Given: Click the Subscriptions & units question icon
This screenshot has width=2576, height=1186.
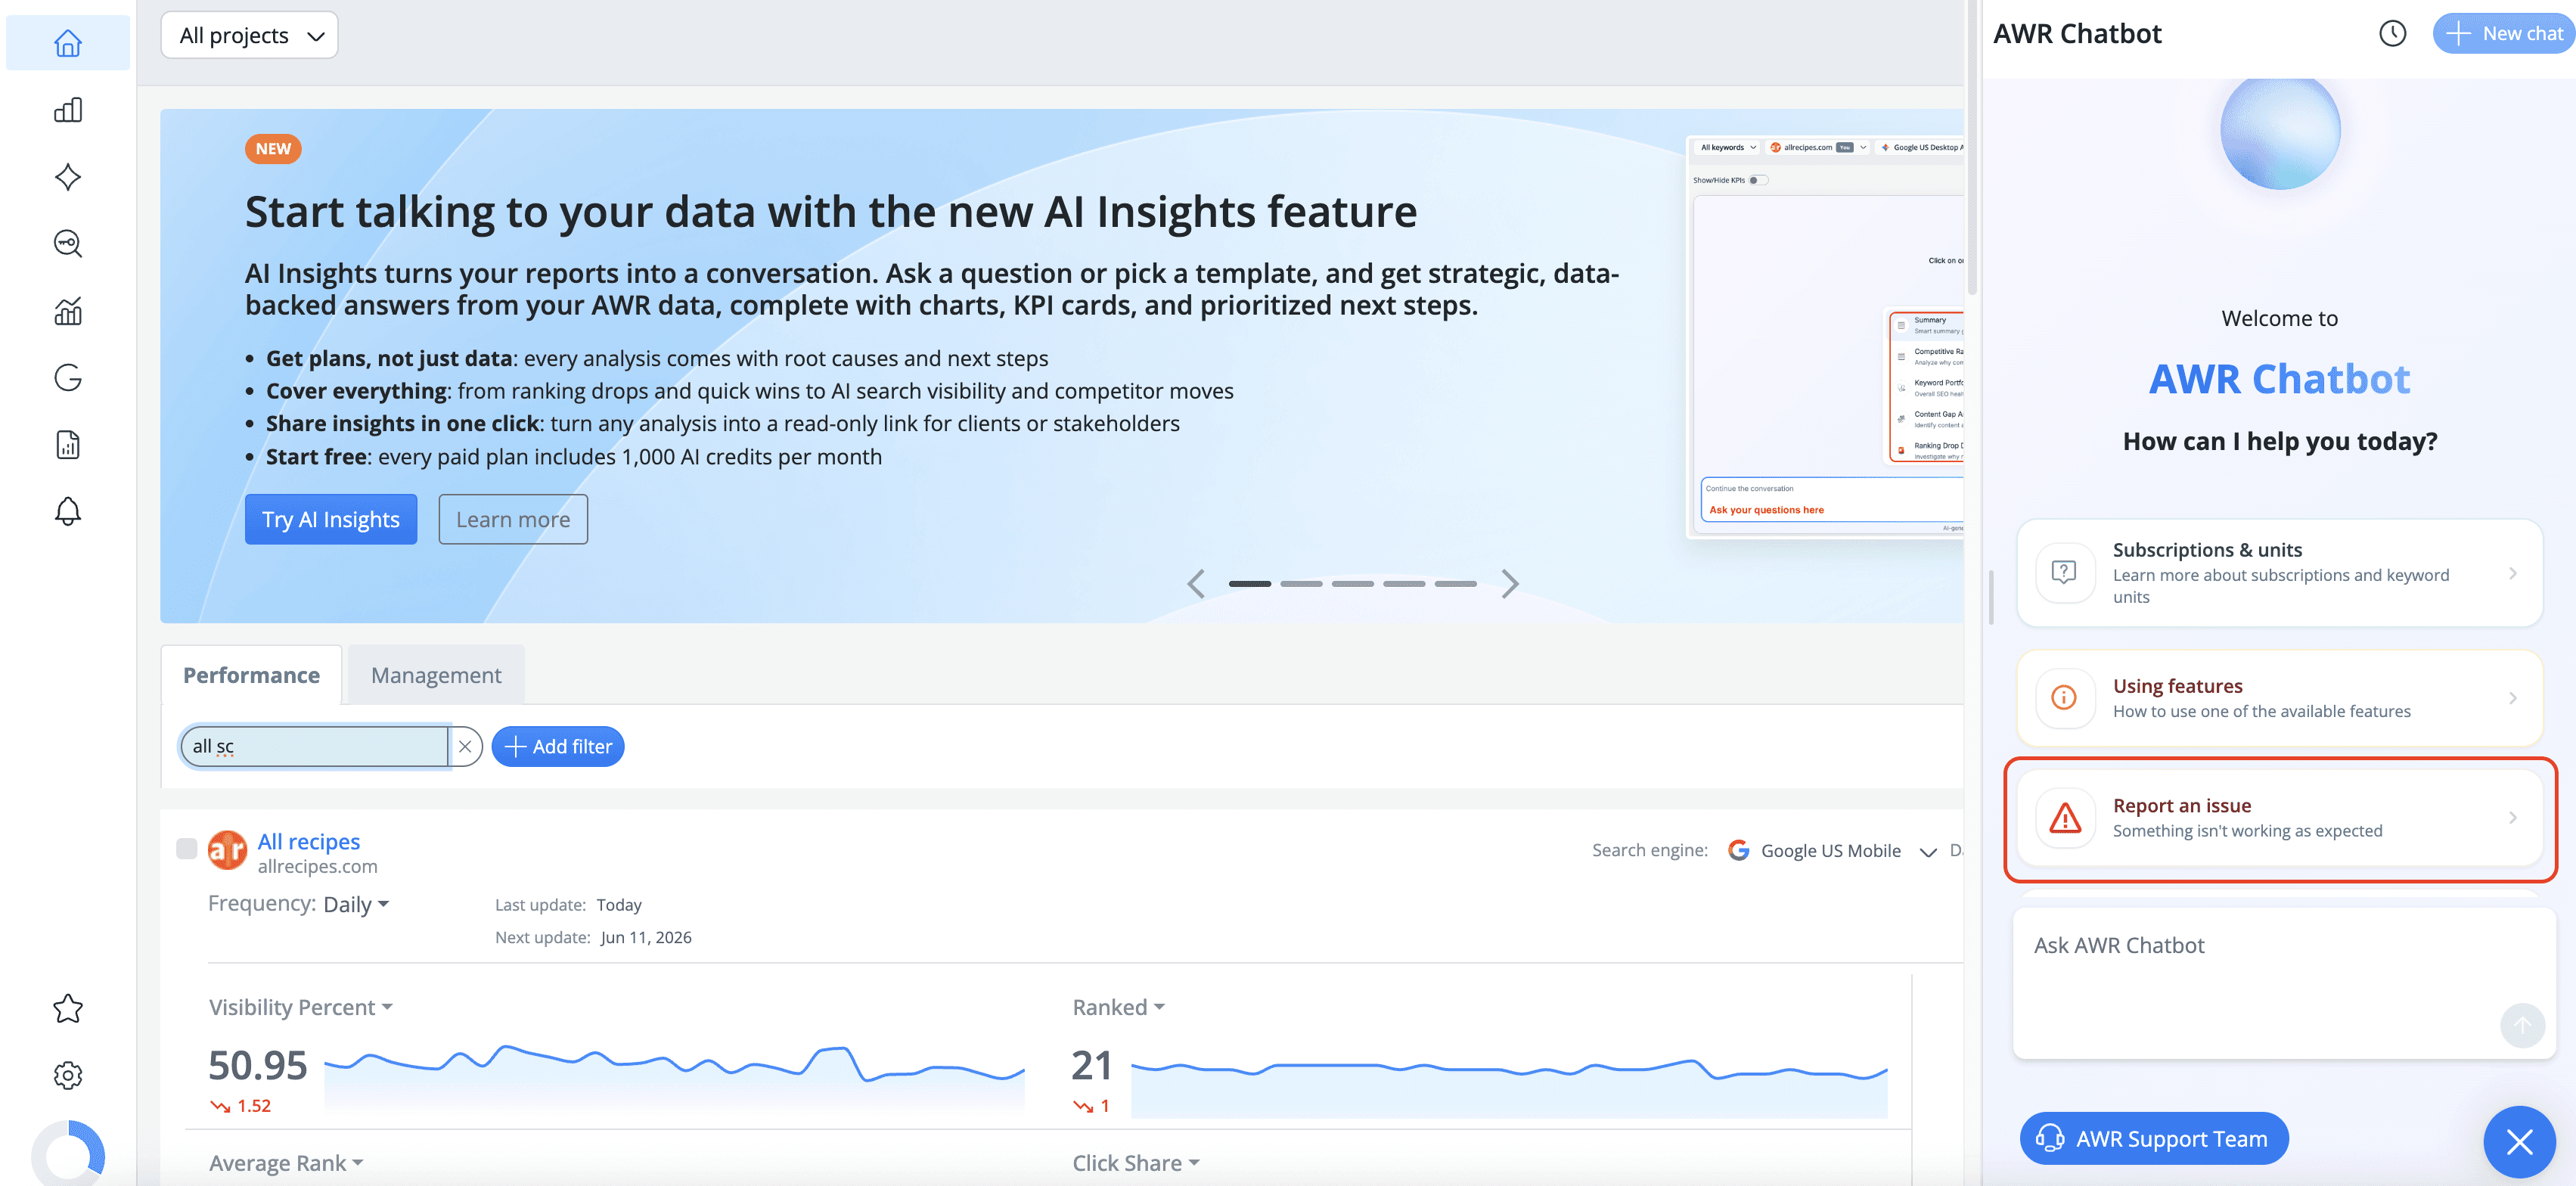Looking at the screenshot, I should pyautogui.click(x=2064, y=572).
